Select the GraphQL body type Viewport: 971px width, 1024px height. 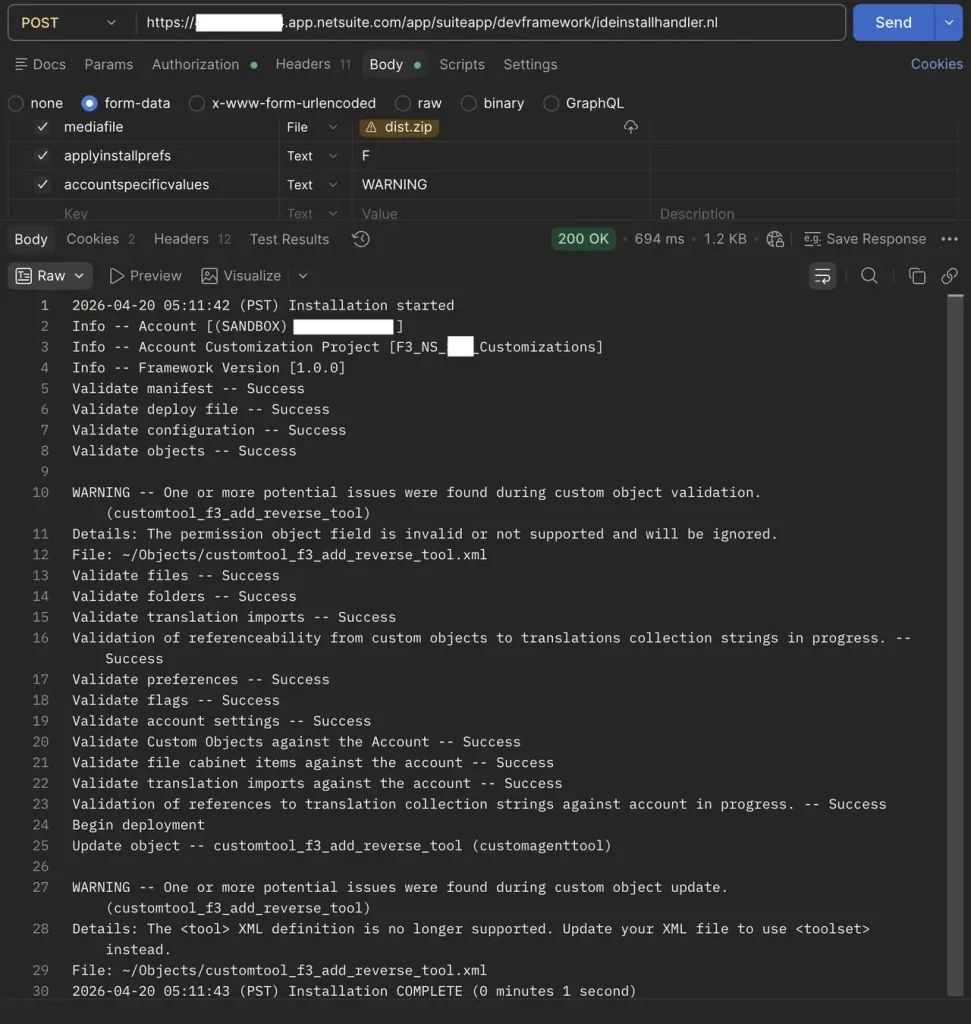pyautogui.click(x=551, y=103)
